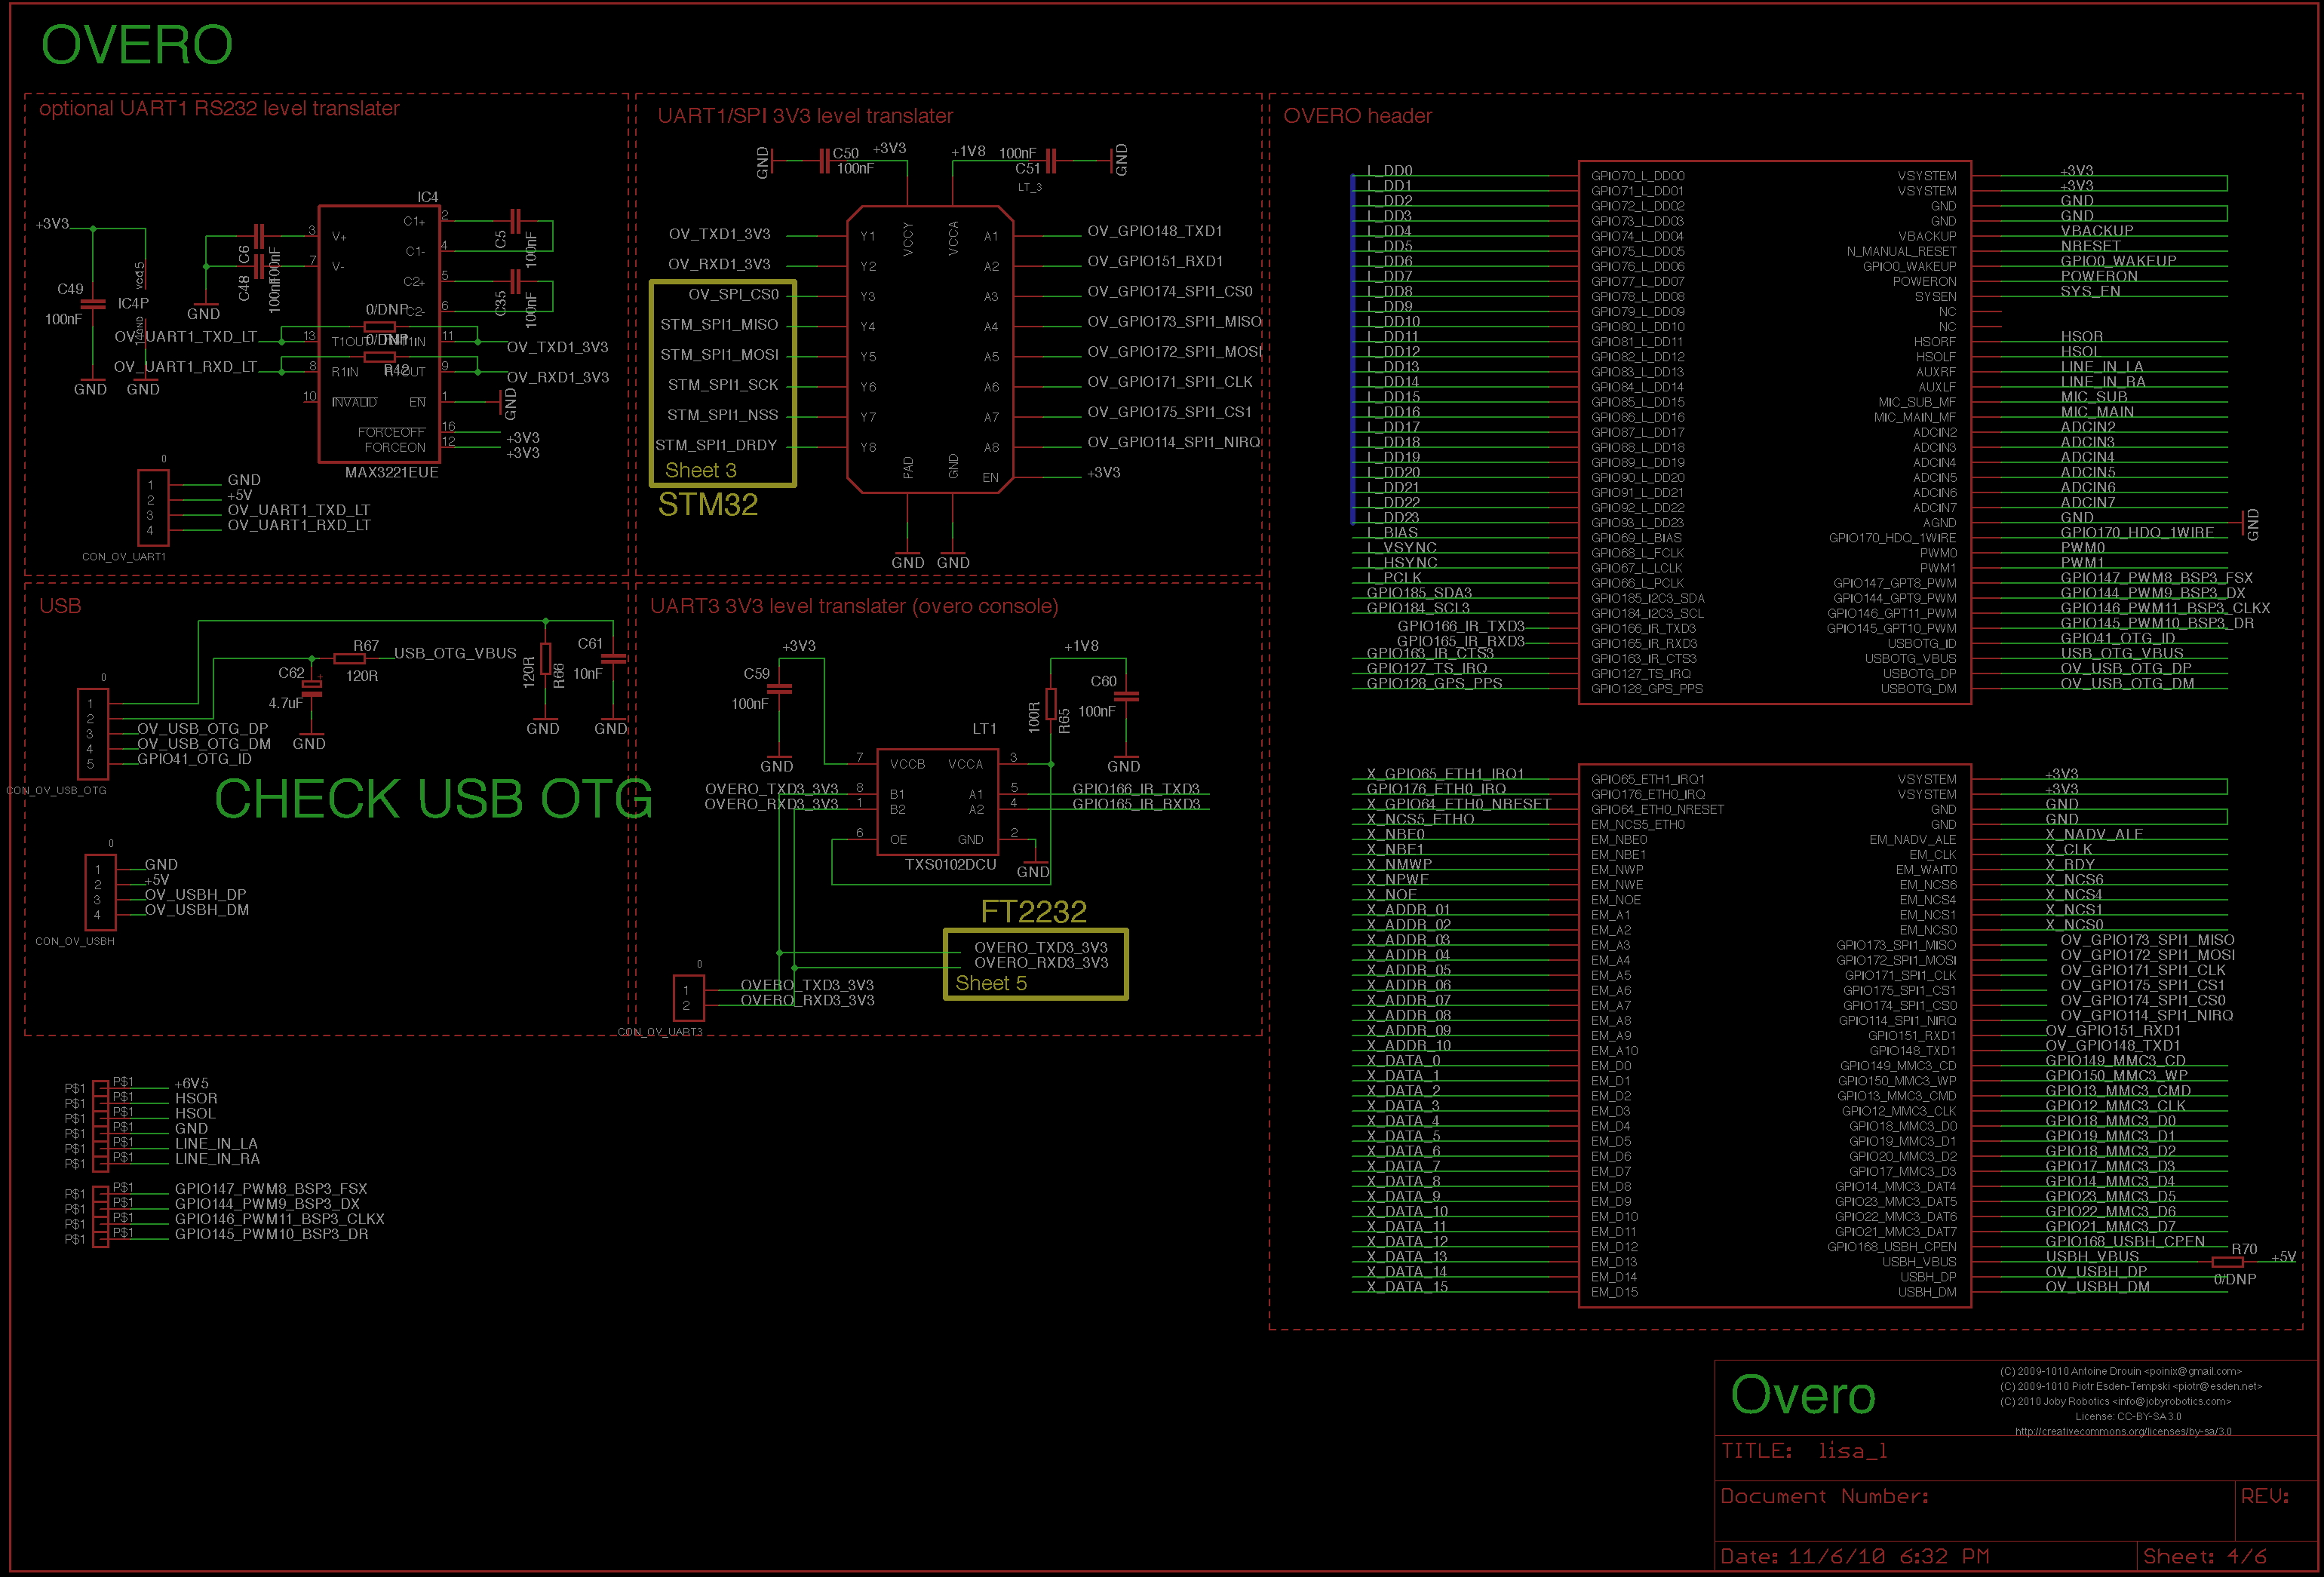The image size is (2324, 1577).
Task: Select the MAX3221EUE part name
Action: coord(391,472)
